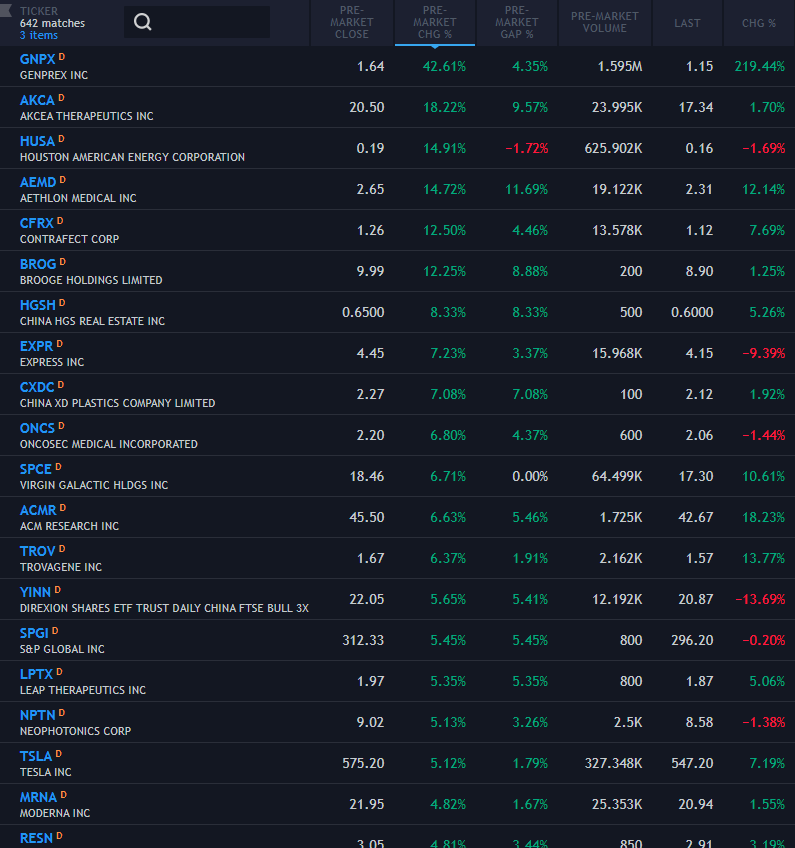Click ACMR last price 42.67
The image size is (795, 848).
[696, 518]
